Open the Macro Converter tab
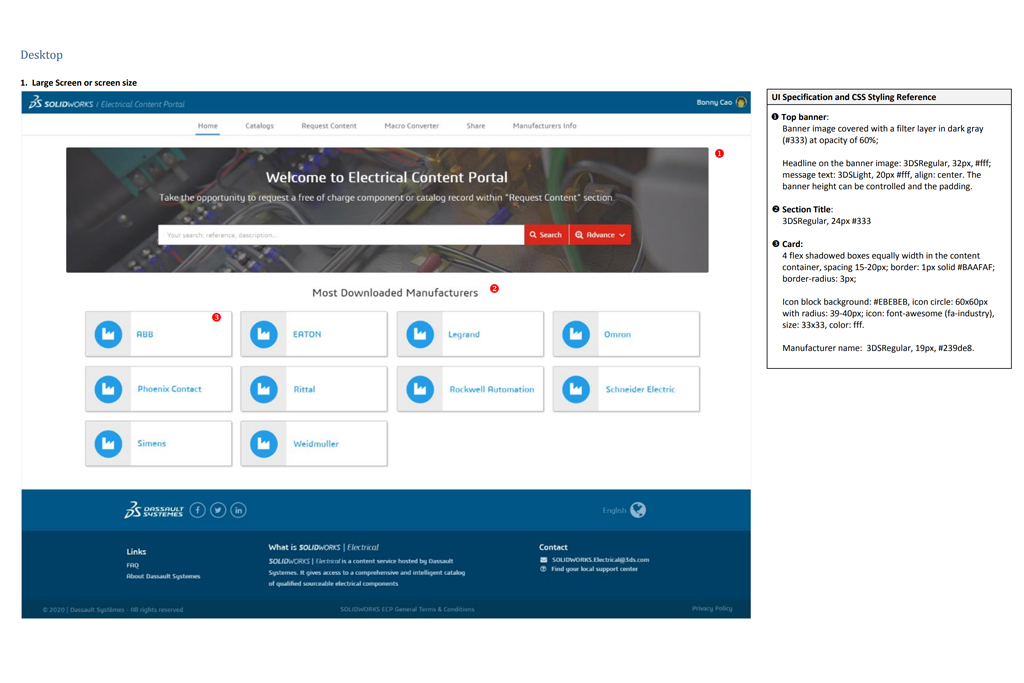Screen dimensions: 1024x683 click(x=411, y=126)
